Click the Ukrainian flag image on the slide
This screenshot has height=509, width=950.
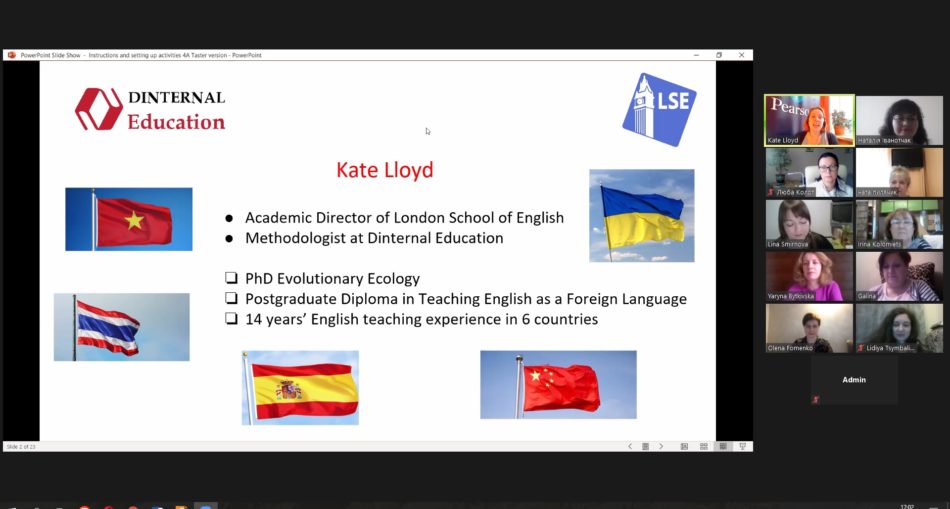(641, 215)
